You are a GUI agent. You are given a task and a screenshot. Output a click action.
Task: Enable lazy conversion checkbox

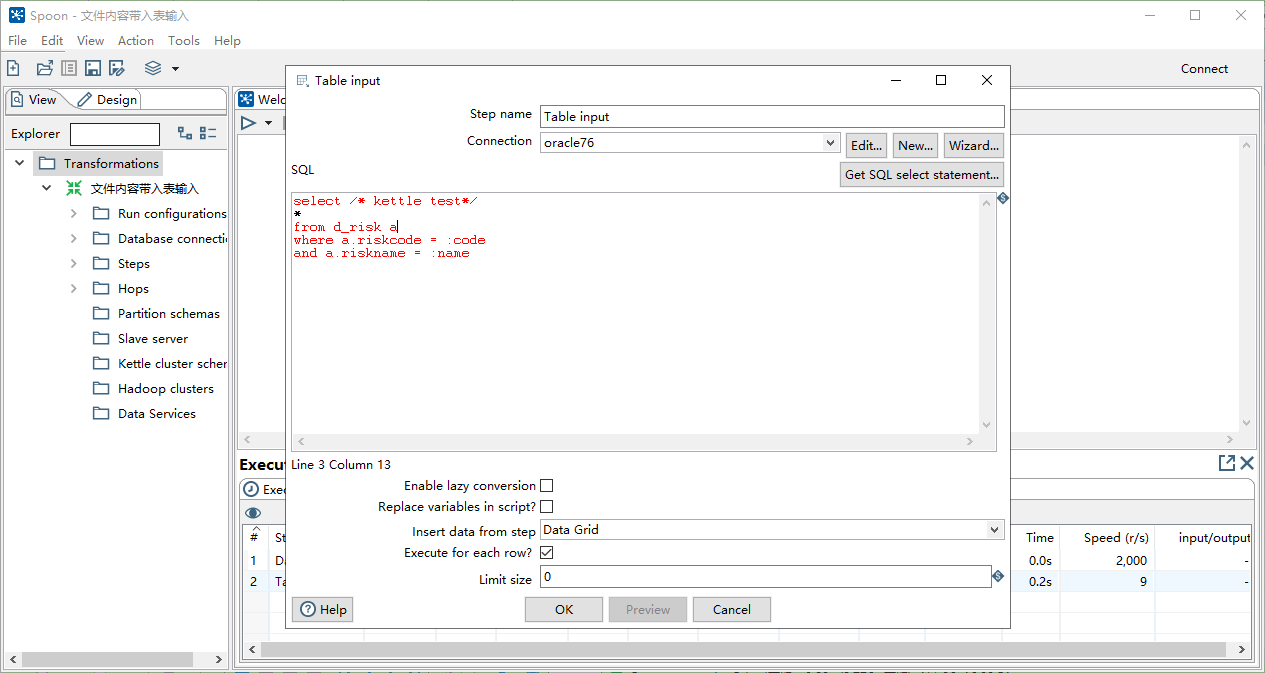[546, 485]
